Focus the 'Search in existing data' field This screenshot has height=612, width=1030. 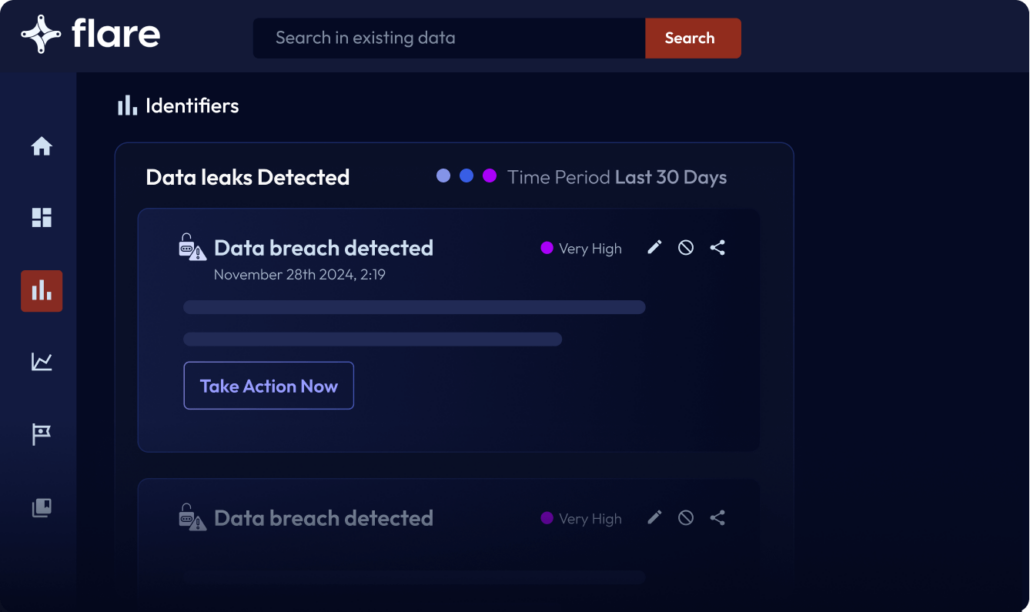448,38
